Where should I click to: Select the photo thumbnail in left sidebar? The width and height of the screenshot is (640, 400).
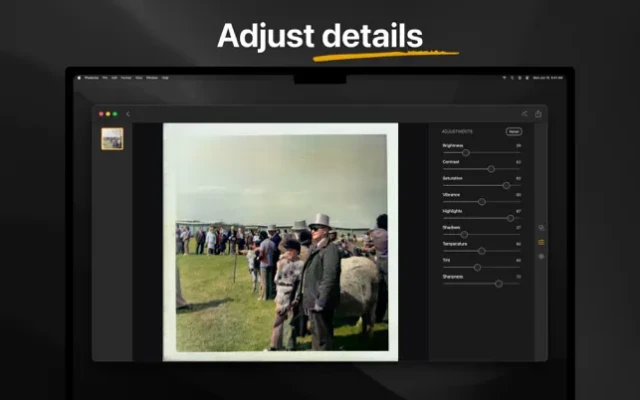[x=112, y=139]
